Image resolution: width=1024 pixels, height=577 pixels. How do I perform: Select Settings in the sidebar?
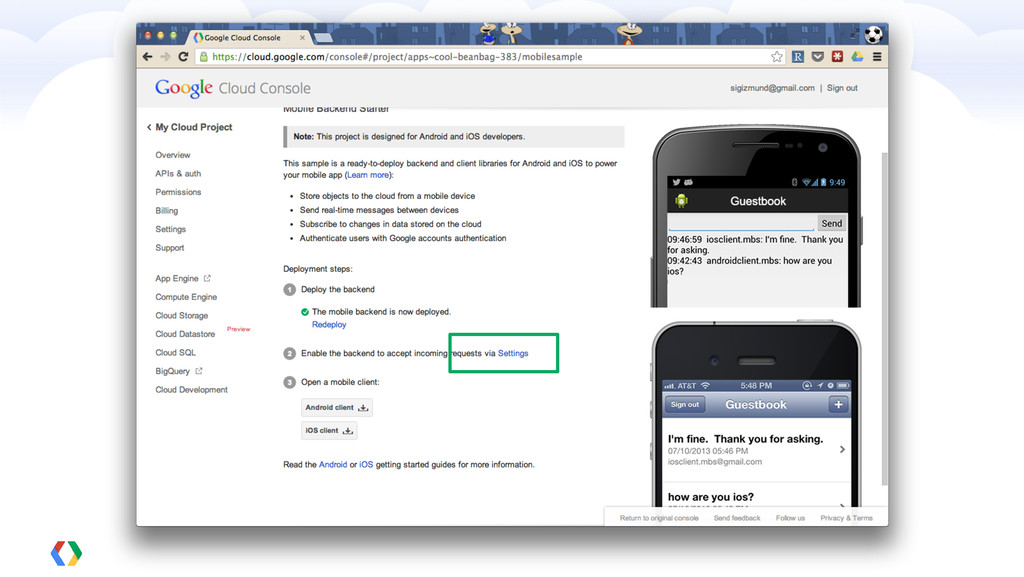[x=170, y=229]
